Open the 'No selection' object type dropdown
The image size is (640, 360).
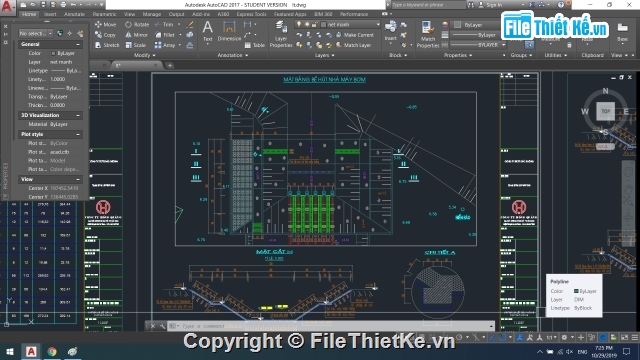click(36, 33)
